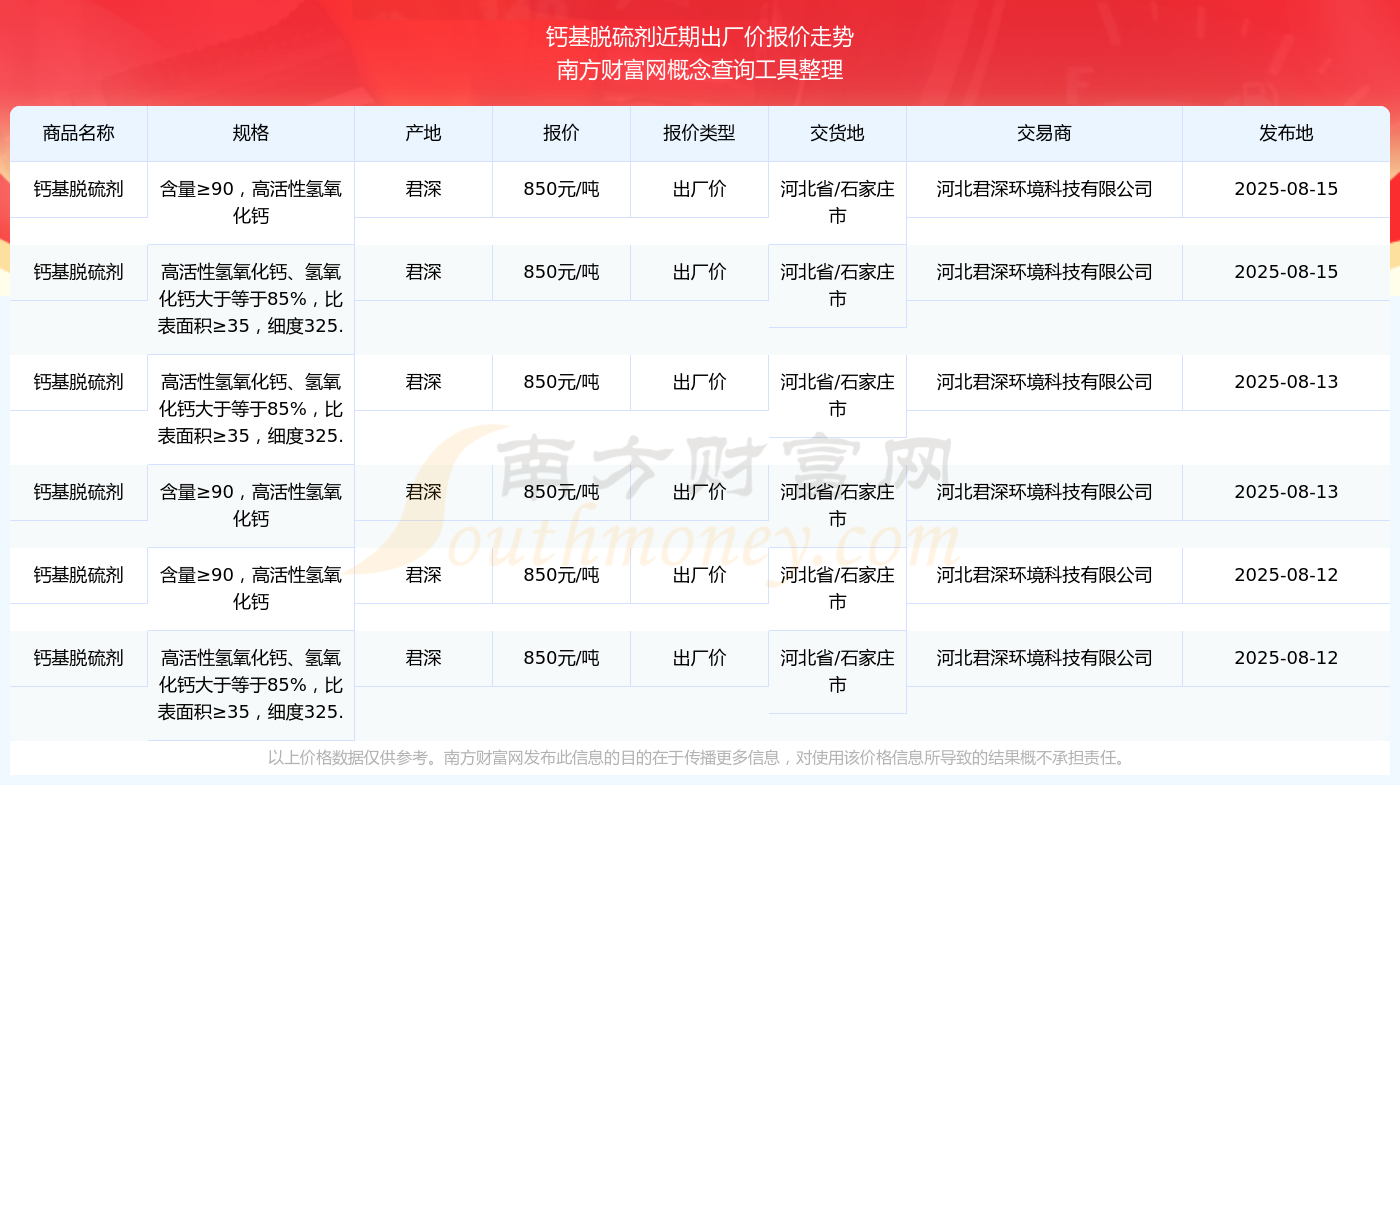
Task: Click 850元/吨 in 2025-08-15 细度325 row
Action: click(x=562, y=272)
